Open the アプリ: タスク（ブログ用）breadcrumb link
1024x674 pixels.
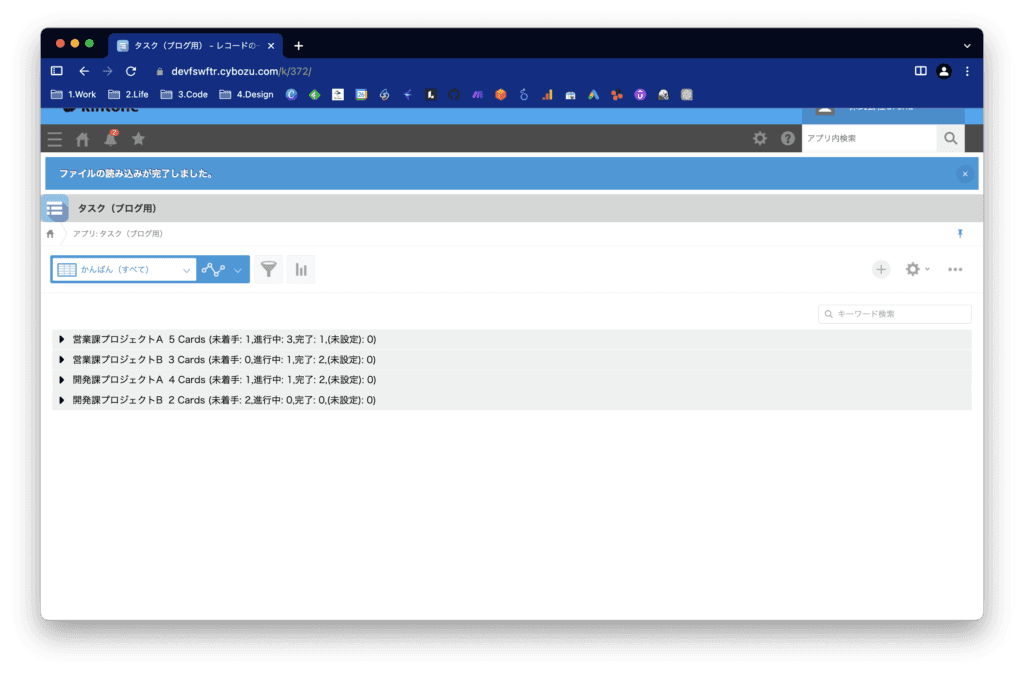pos(118,234)
